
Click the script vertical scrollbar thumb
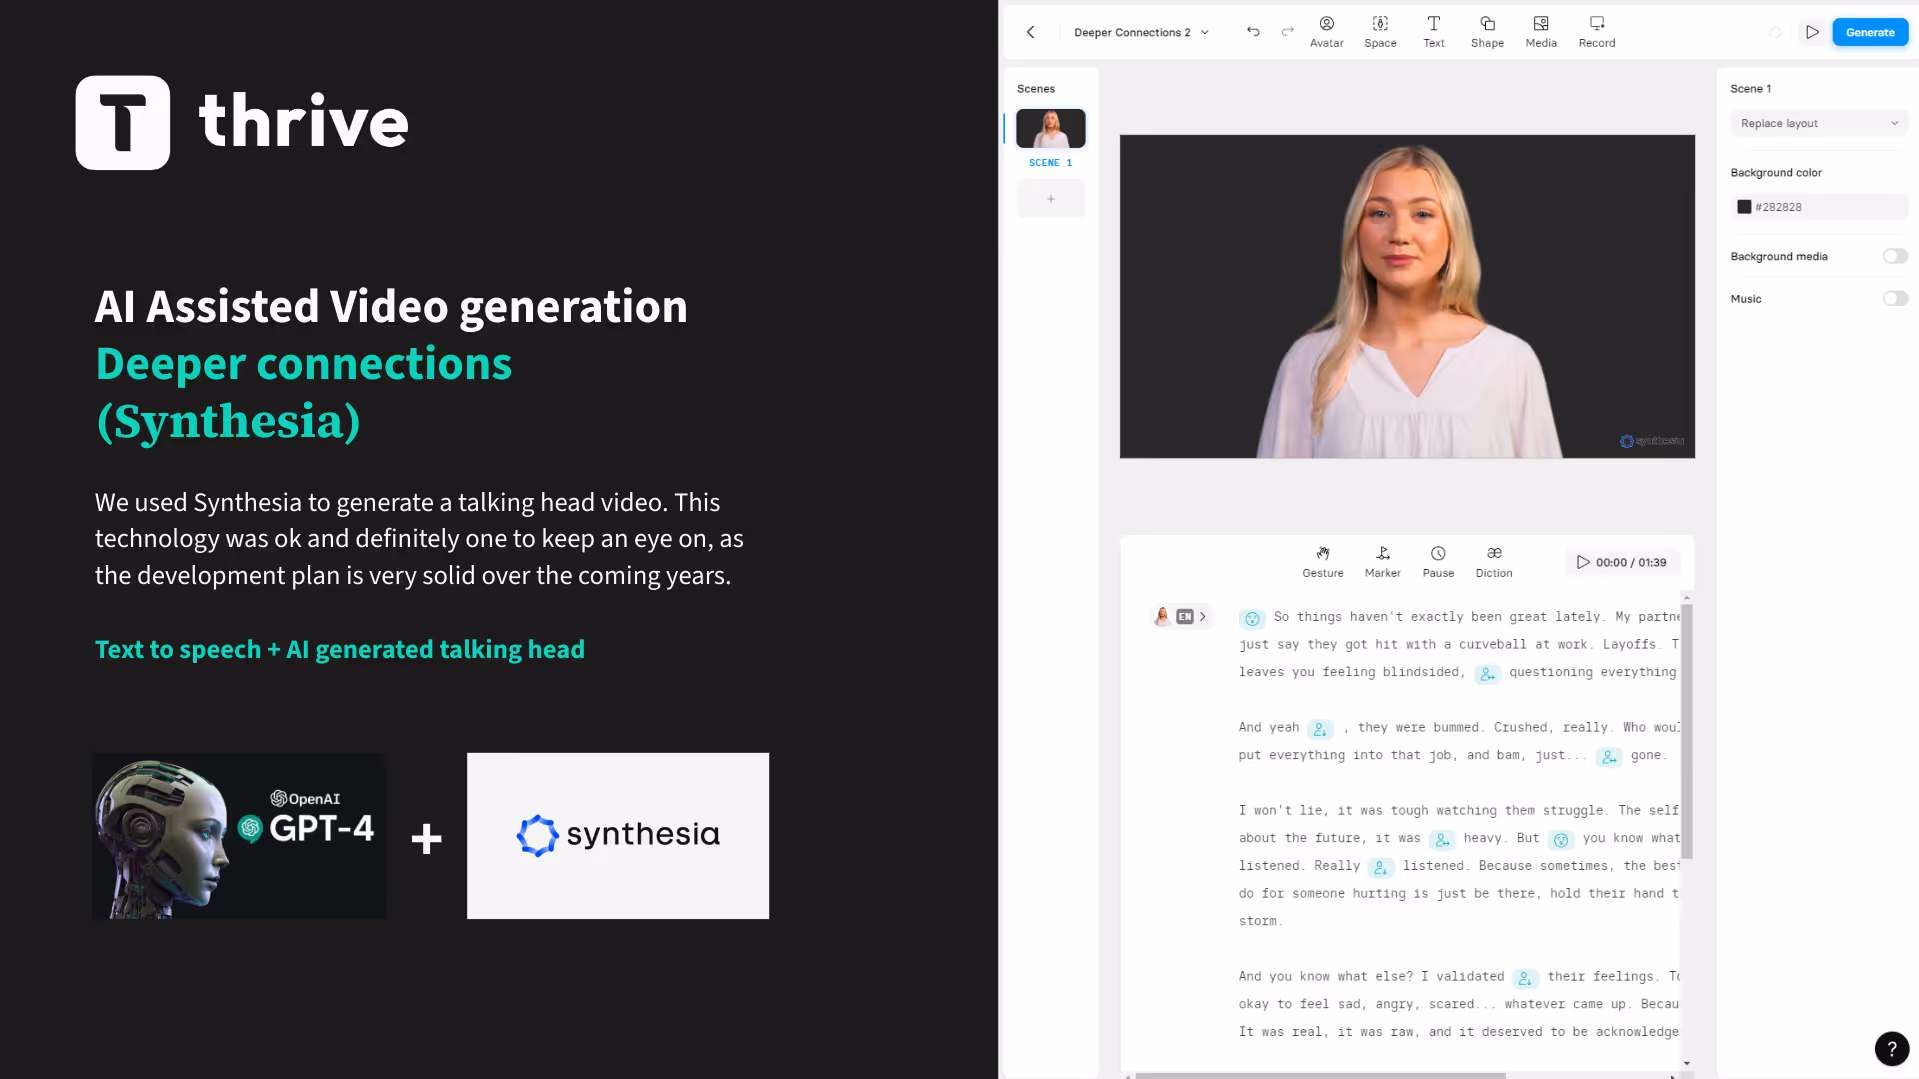(1687, 730)
